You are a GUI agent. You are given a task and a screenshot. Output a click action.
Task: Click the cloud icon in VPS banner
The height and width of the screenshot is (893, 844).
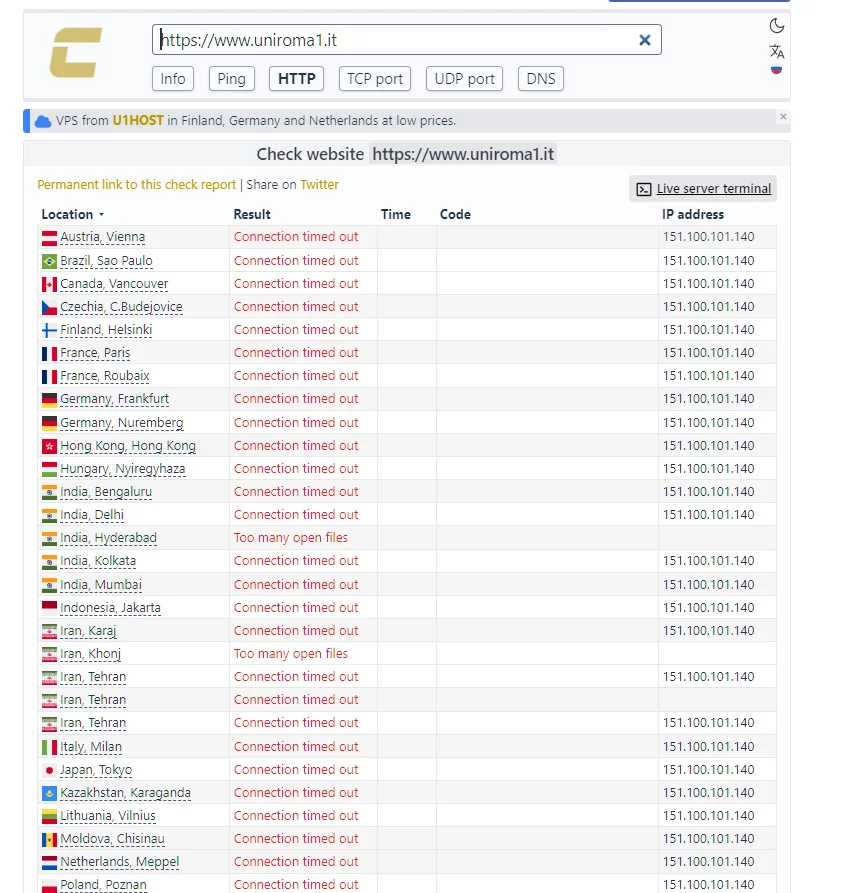(x=43, y=121)
